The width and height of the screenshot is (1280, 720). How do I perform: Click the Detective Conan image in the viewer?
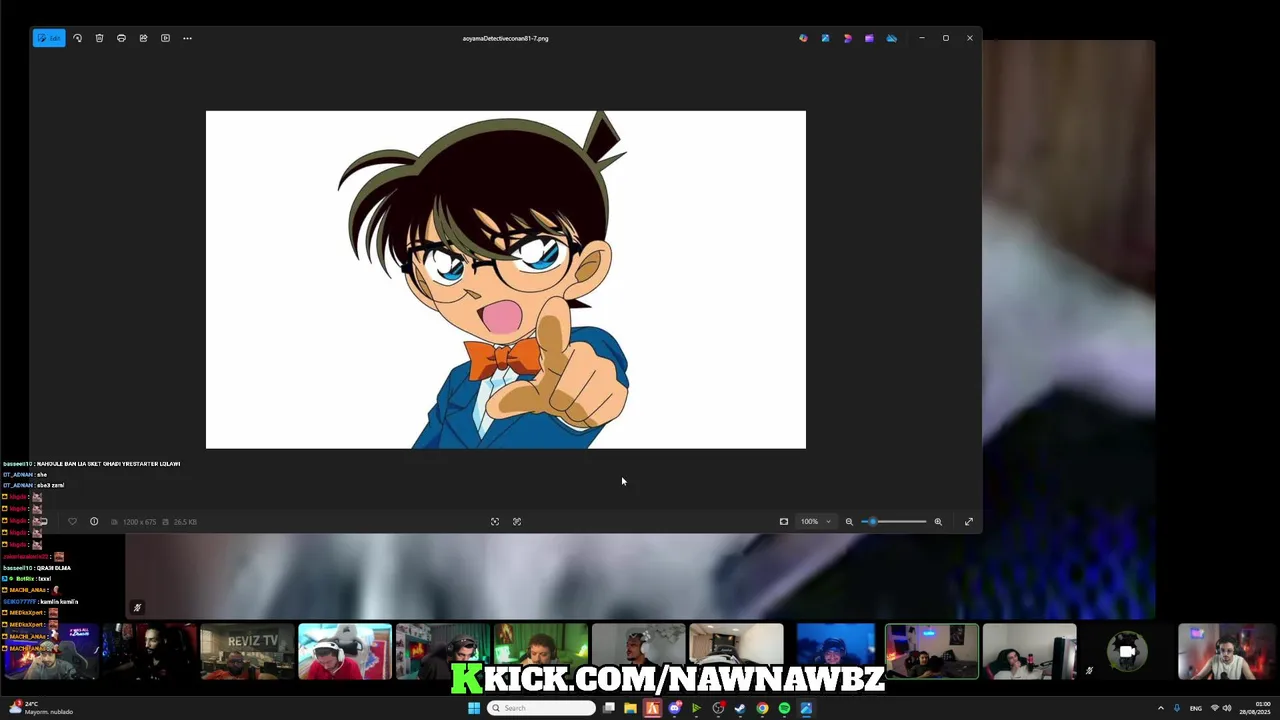pyautogui.click(x=505, y=280)
